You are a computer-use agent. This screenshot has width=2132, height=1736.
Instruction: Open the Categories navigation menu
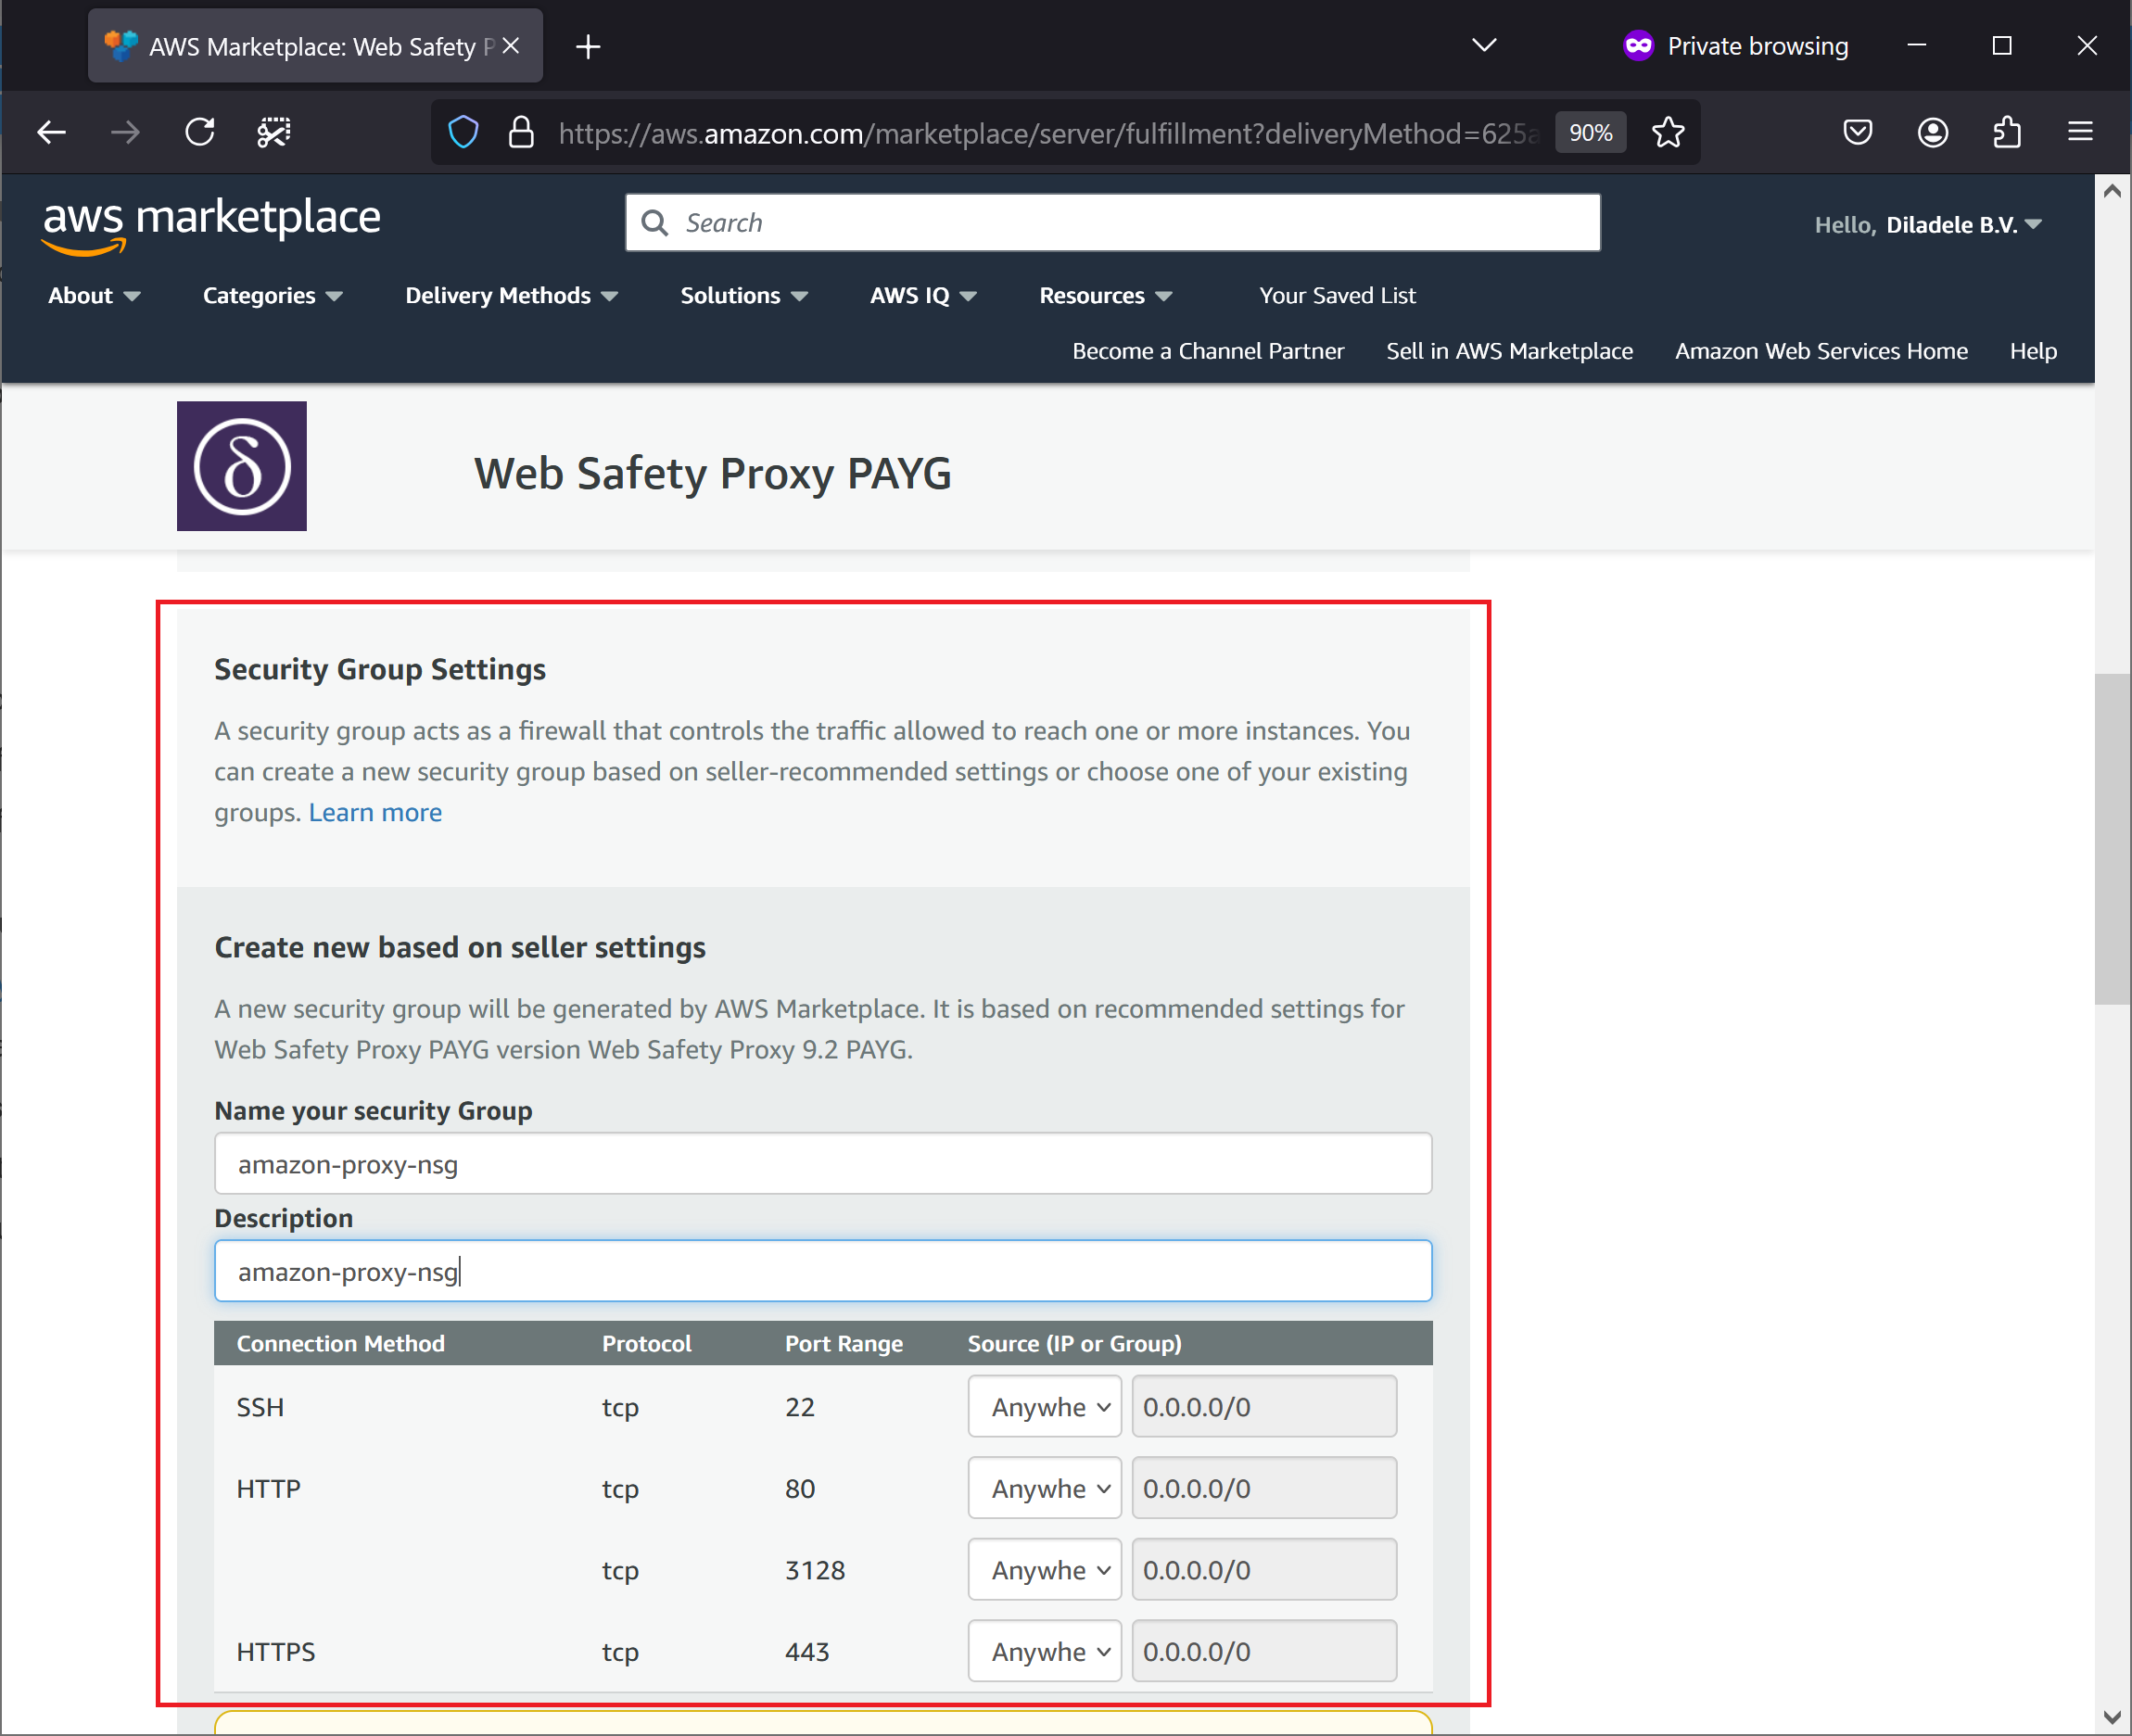[272, 296]
